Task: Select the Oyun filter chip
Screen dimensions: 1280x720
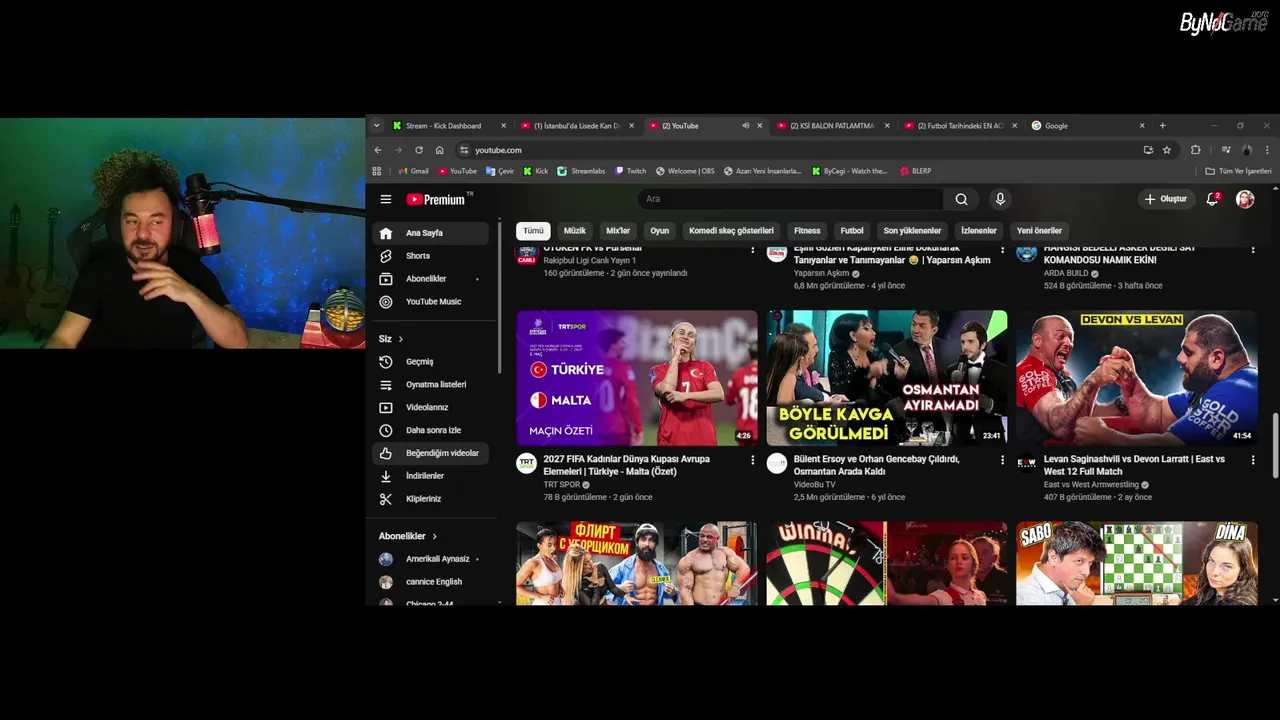Action: point(660,231)
